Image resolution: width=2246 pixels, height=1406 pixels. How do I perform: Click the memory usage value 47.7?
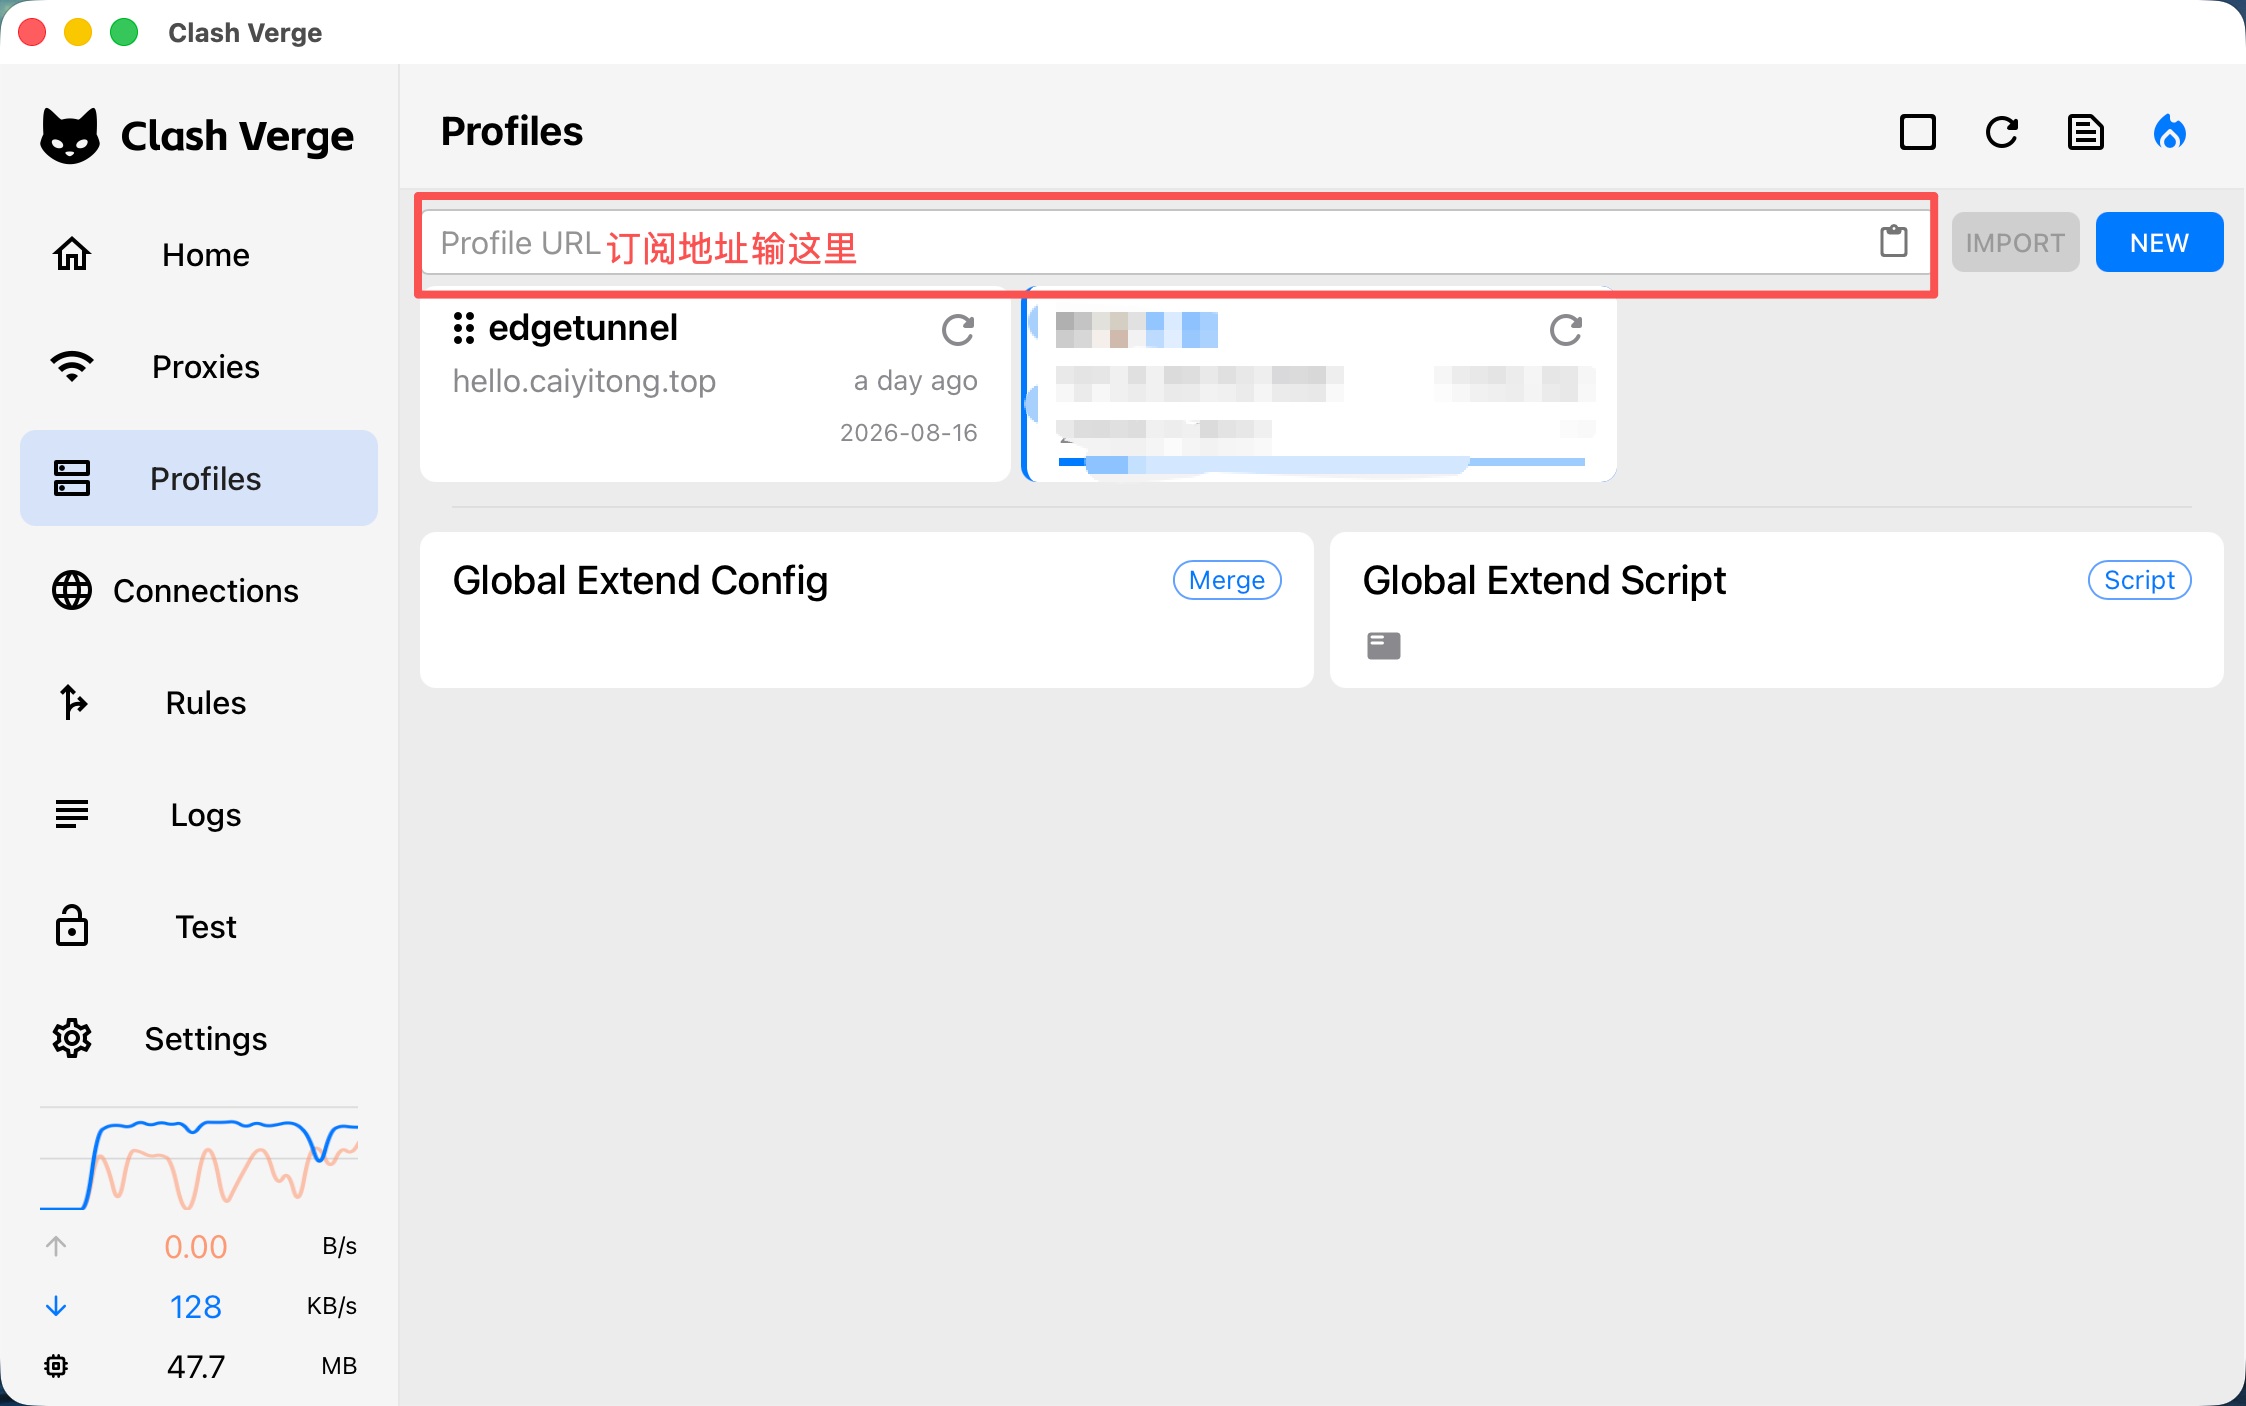tap(196, 1366)
